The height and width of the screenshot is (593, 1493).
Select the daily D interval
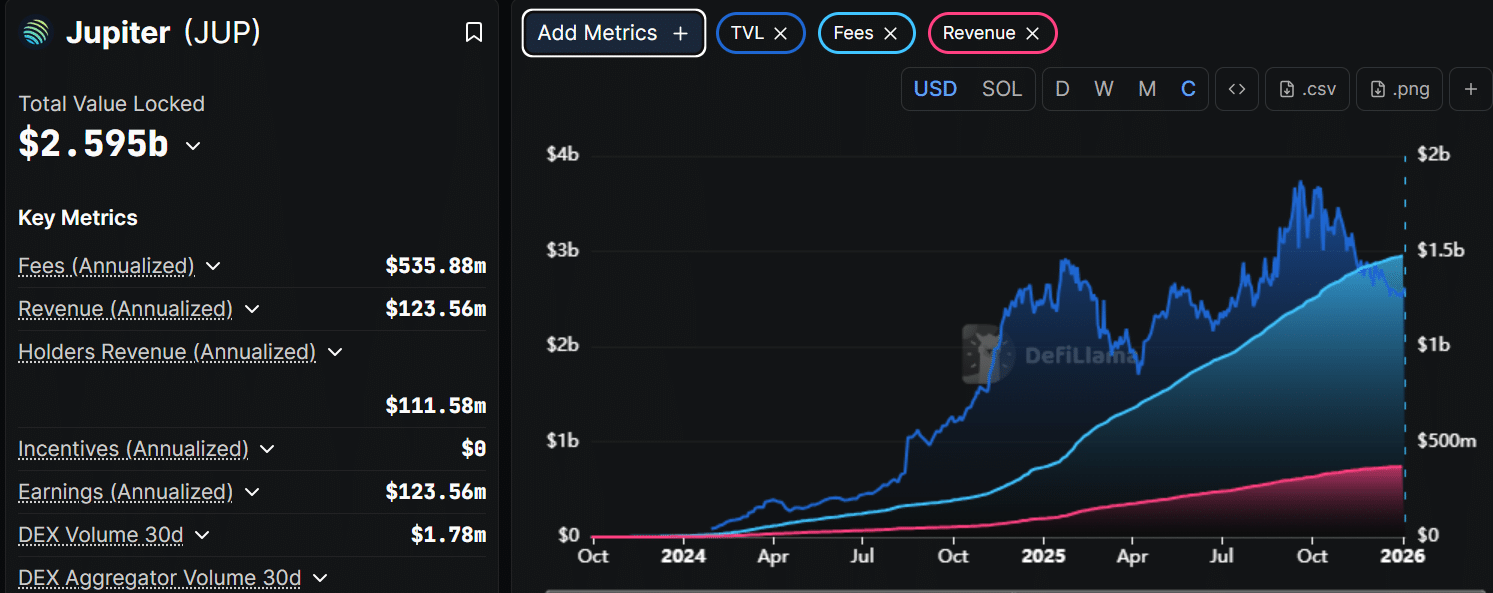1062,89
